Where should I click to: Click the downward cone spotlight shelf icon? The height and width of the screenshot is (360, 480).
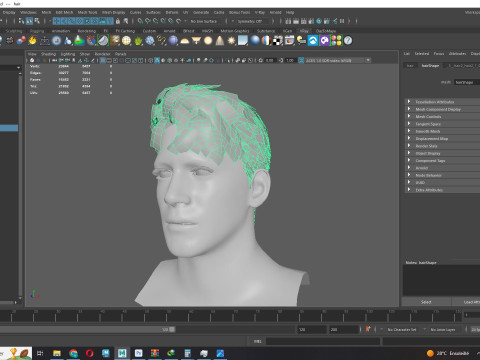(x=196, y=41)
